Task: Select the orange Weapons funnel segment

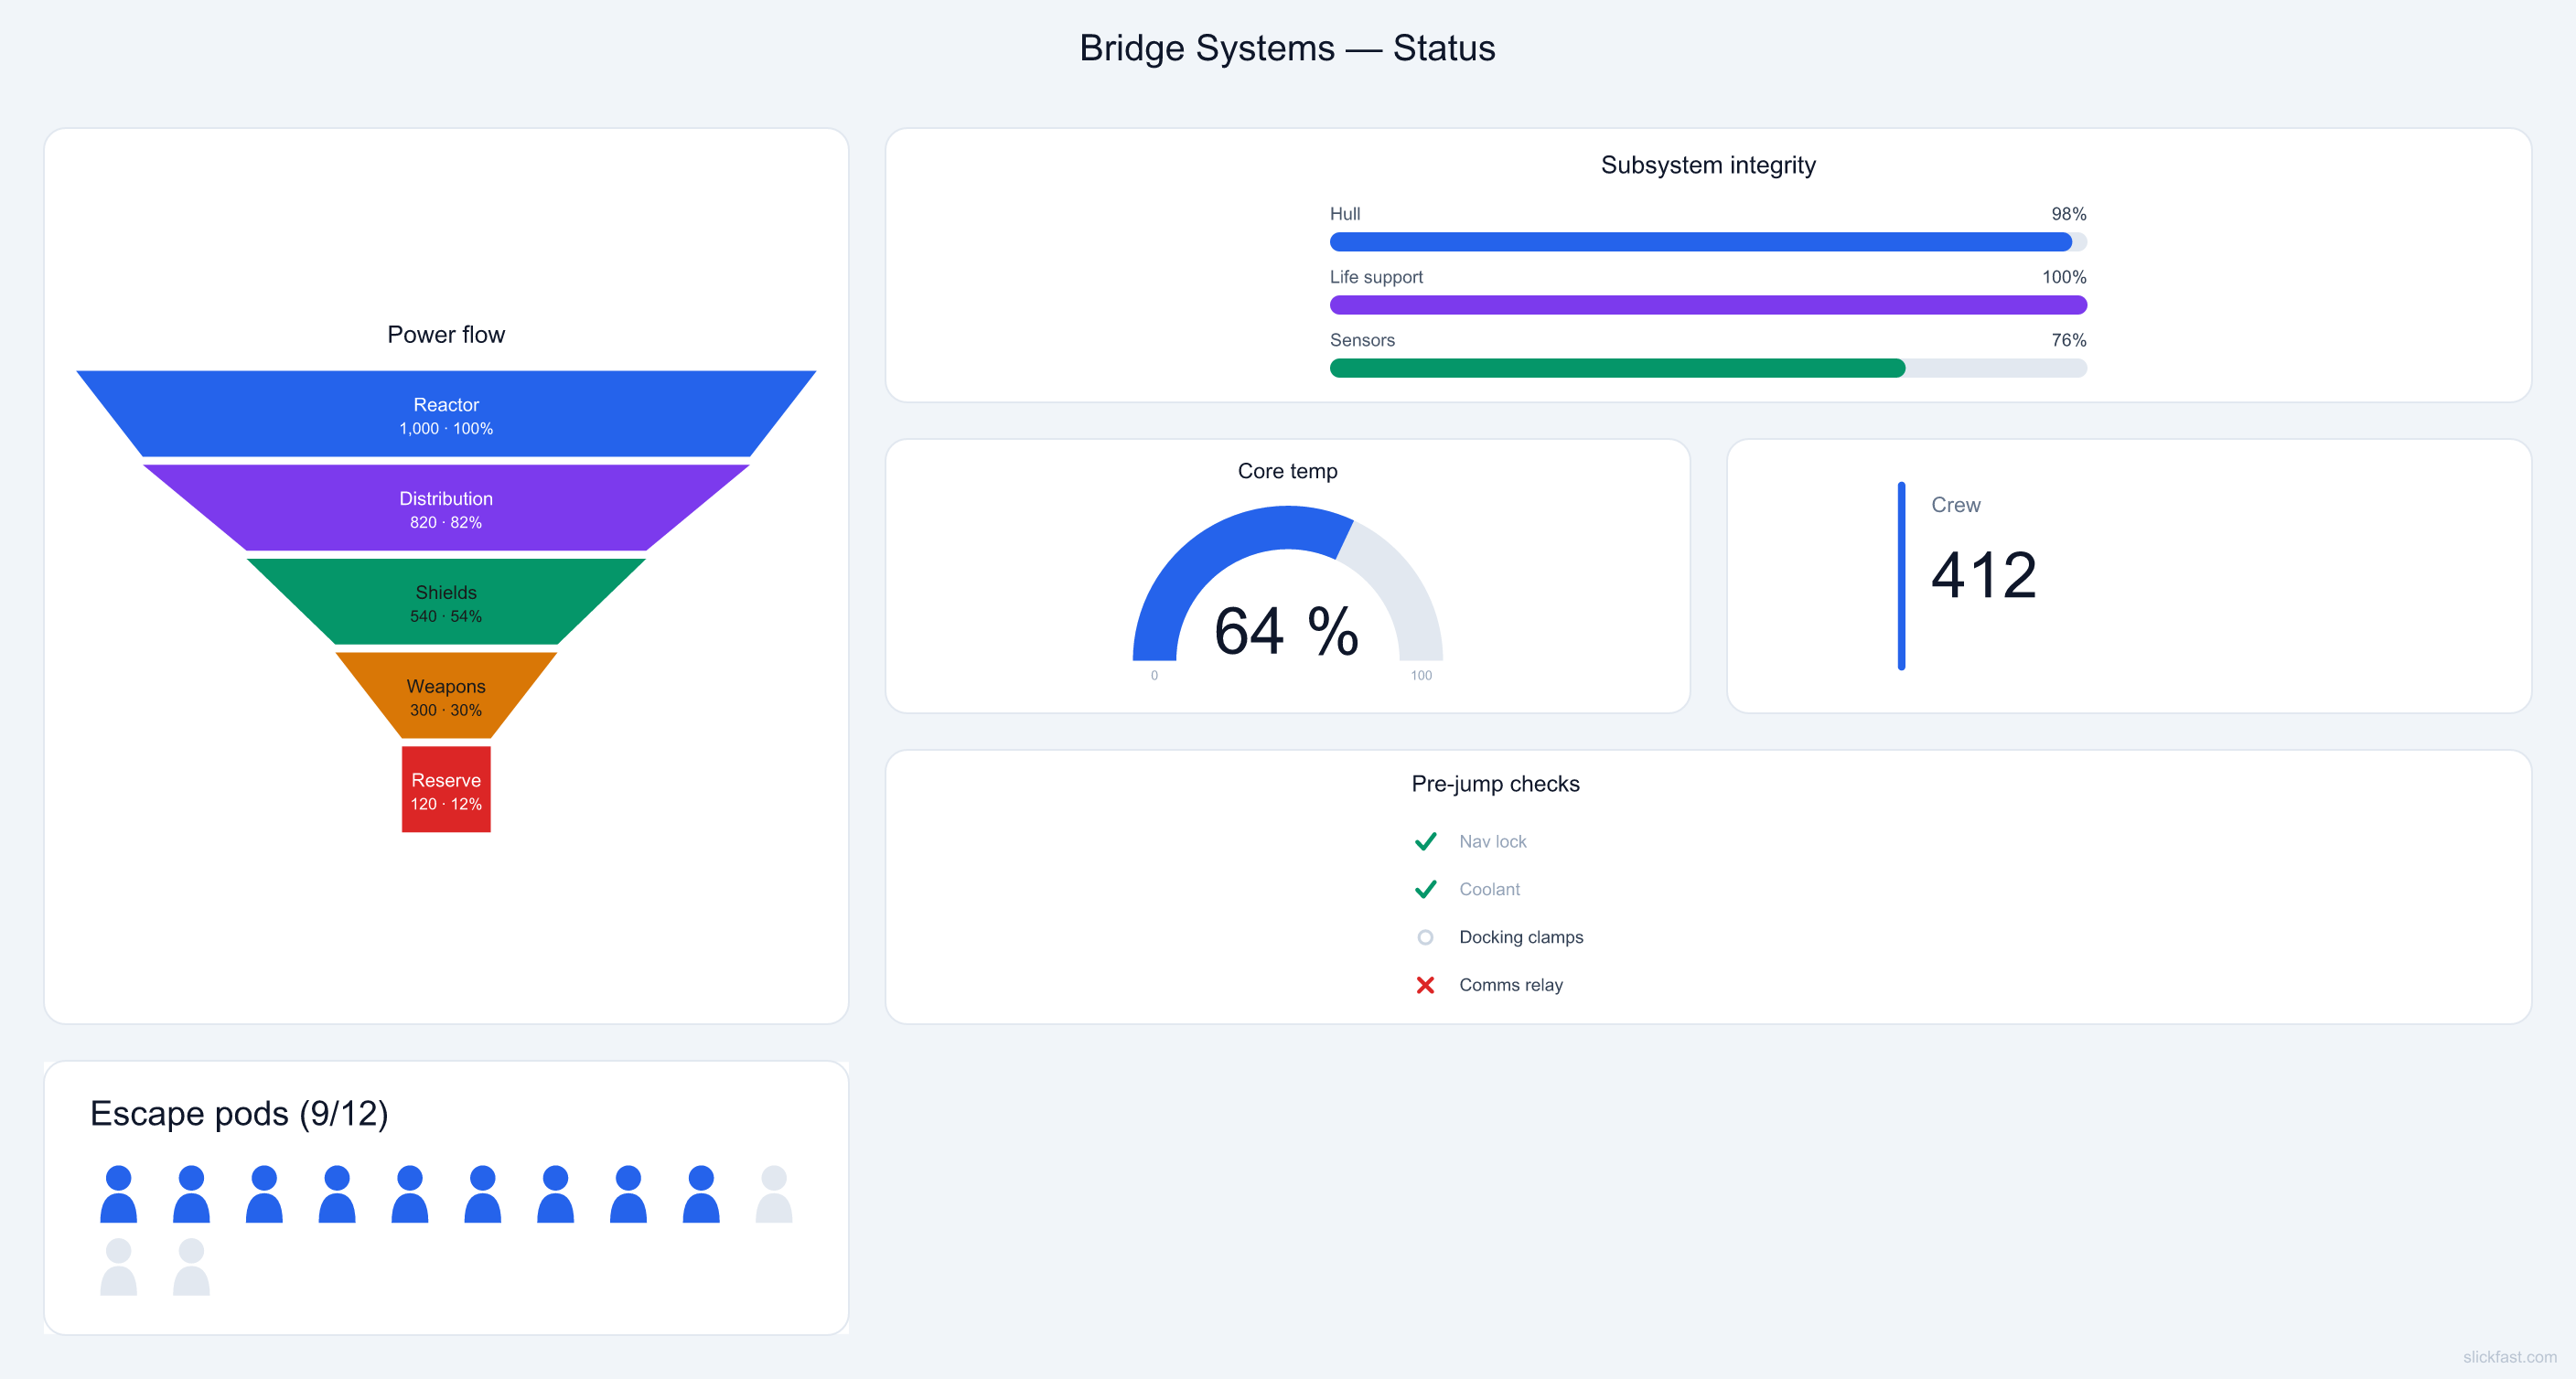Action: tap(446, 696)
